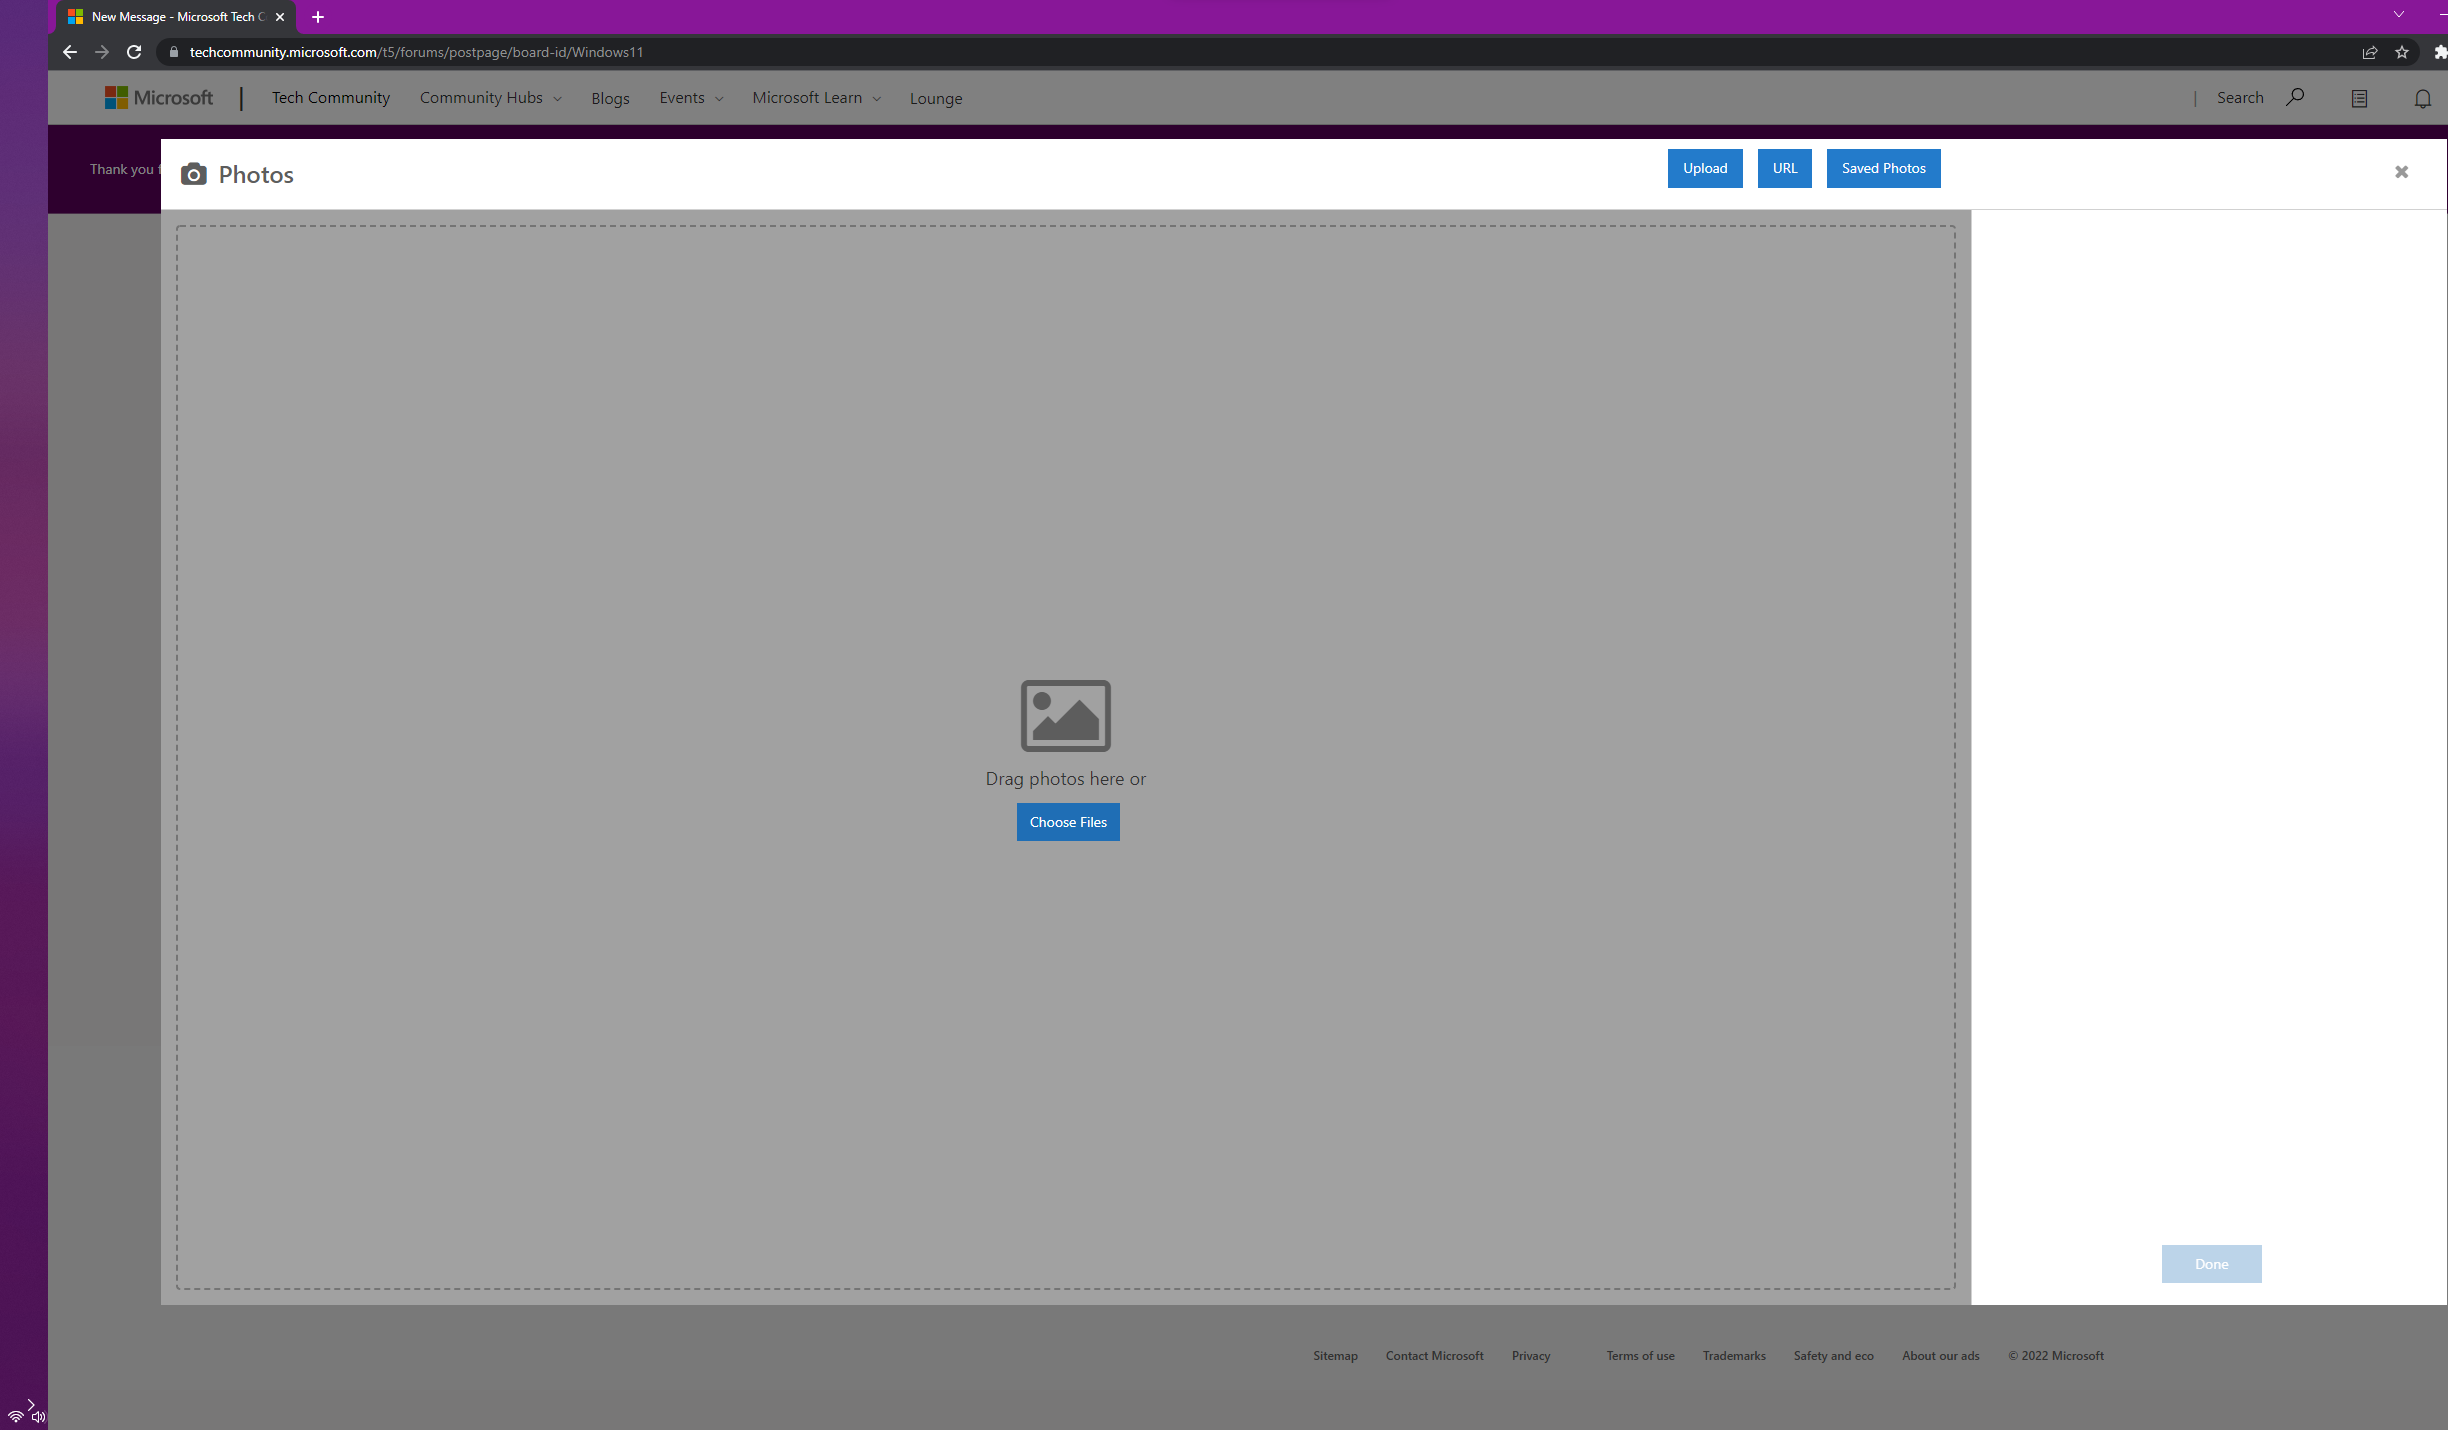Viewport: 2448px width, 1430px height.
Task: Open notifications bell icon
Action: (2422, 98)
